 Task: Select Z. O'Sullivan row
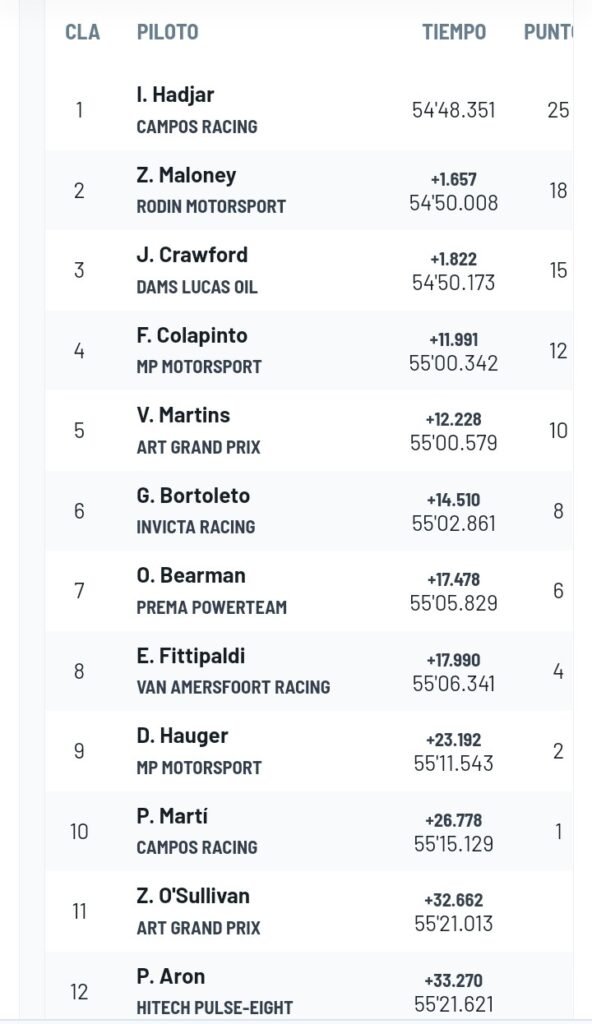309,911
